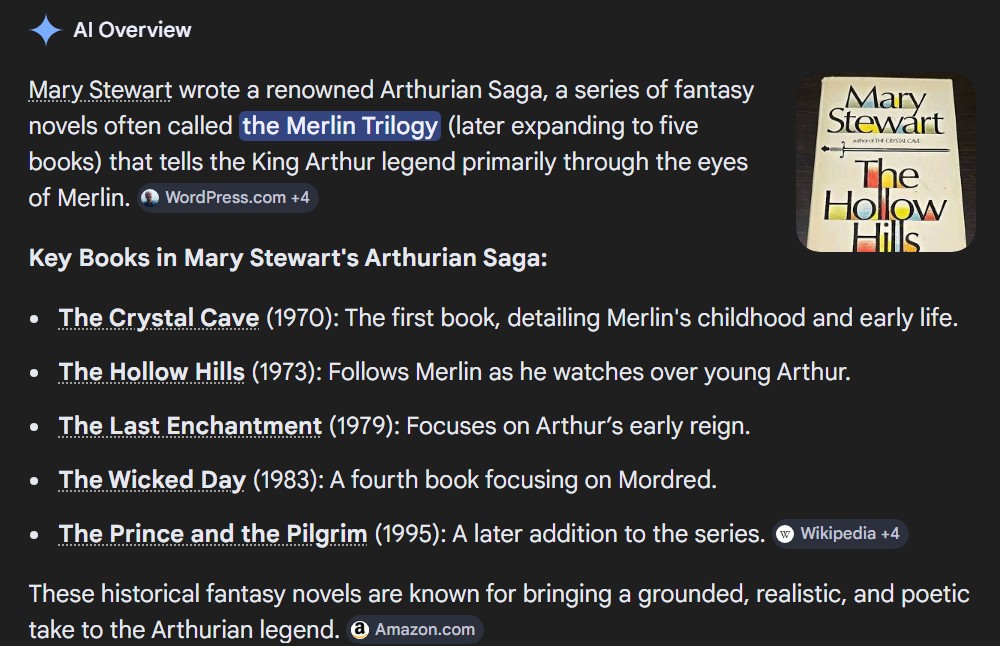Click The Prince and the Pilgrim link
This screenshot has height=646, width=1000.
point(213,534)
